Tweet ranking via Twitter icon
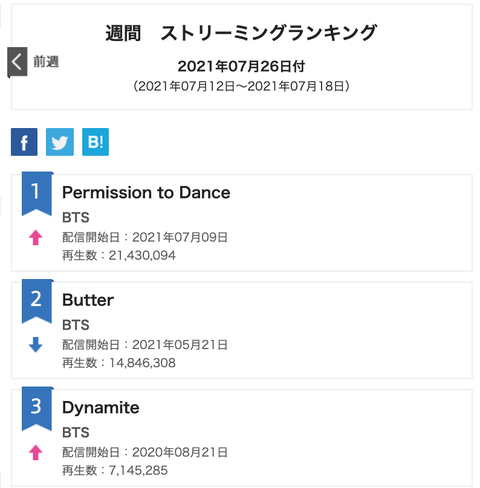This screenshot has width=480, height=488. click(x=60, y=142)
